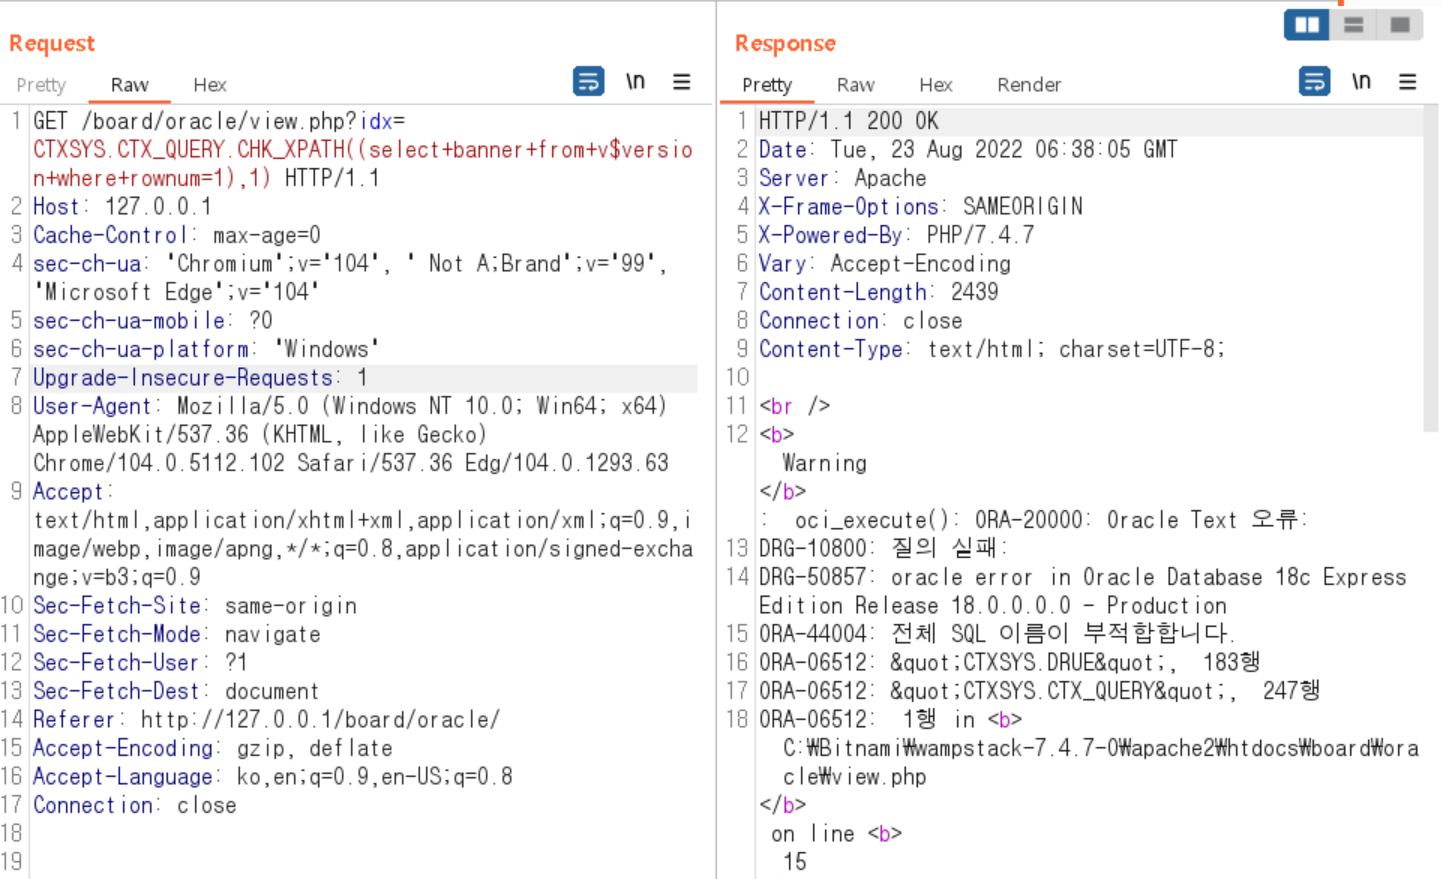Open hamburger options menu in Request panel
This screenshot has width=1441, height=879.
tap(681, 82)
